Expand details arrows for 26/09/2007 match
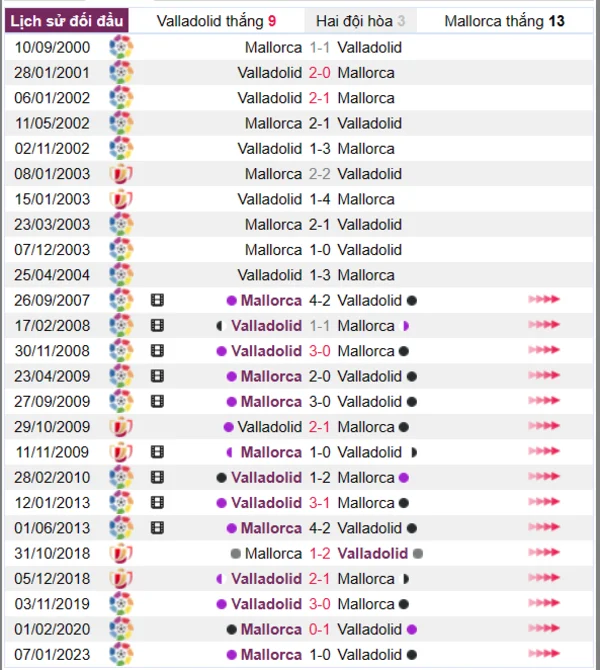600x670 pixels. point(544,299)
